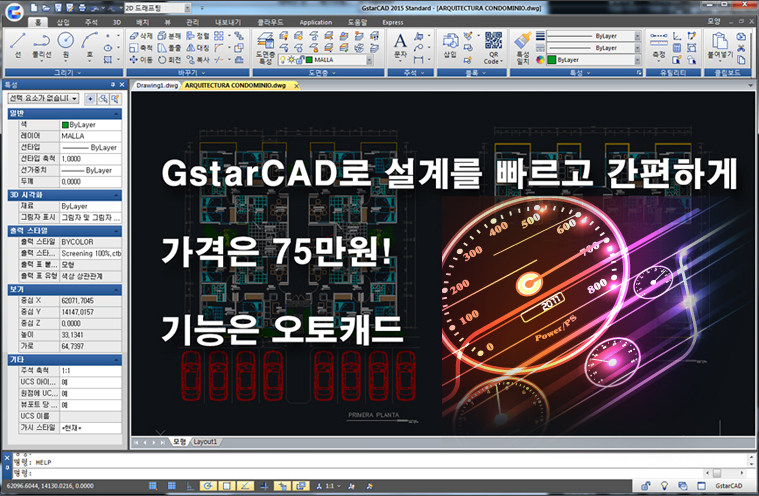Toggle Object snap tracking in status bar
The image size is (759, 496).
coord(245,486)
